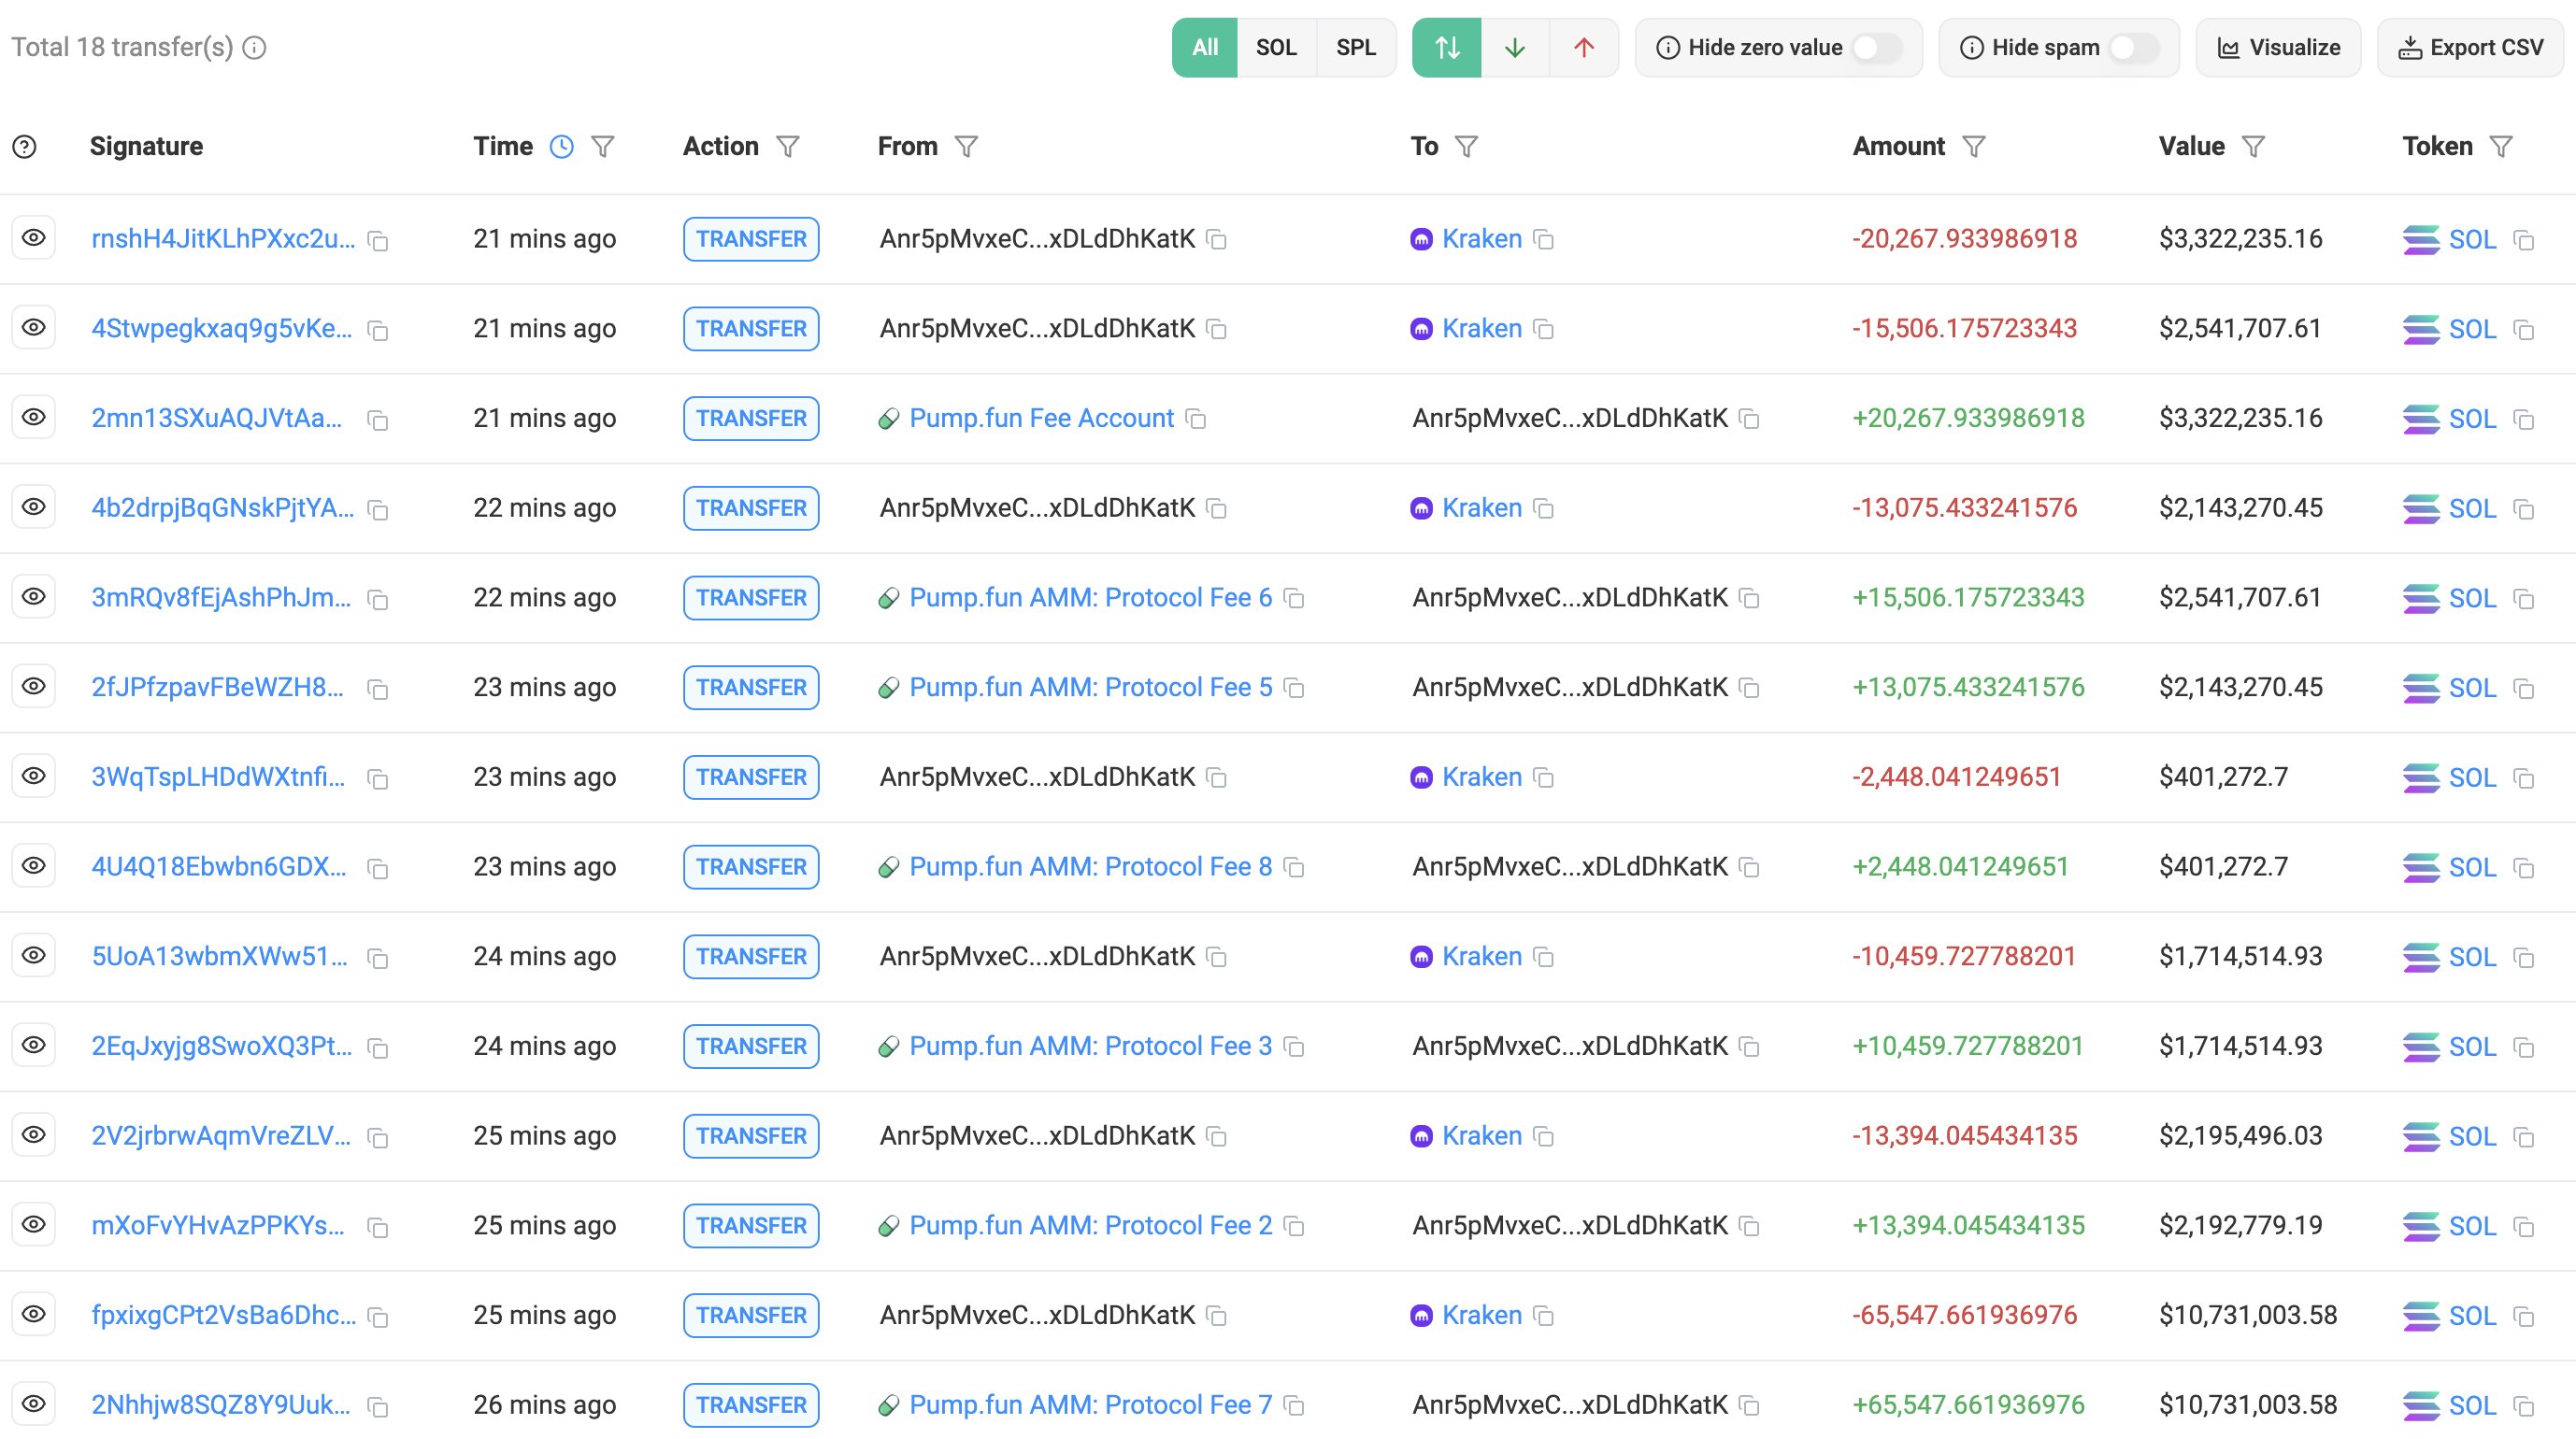Viewport: 2576px width, 1439px height.
Task: Click eye icon for 4U4Q18Ebwbn6GDX row
Action: (34, 866)
